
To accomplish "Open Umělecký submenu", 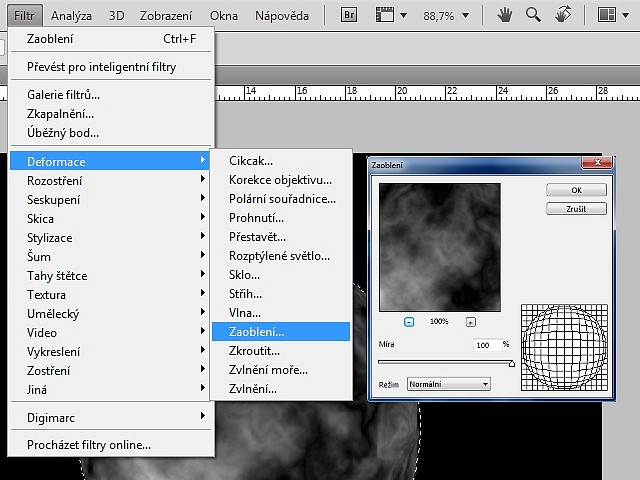I will click(x=110, y=313).
